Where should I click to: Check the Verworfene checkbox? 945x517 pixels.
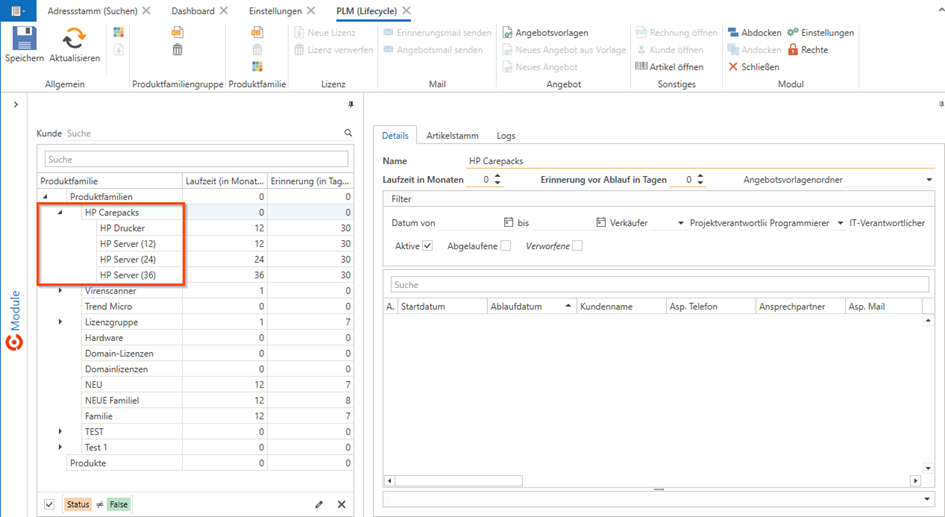[577, 246]
